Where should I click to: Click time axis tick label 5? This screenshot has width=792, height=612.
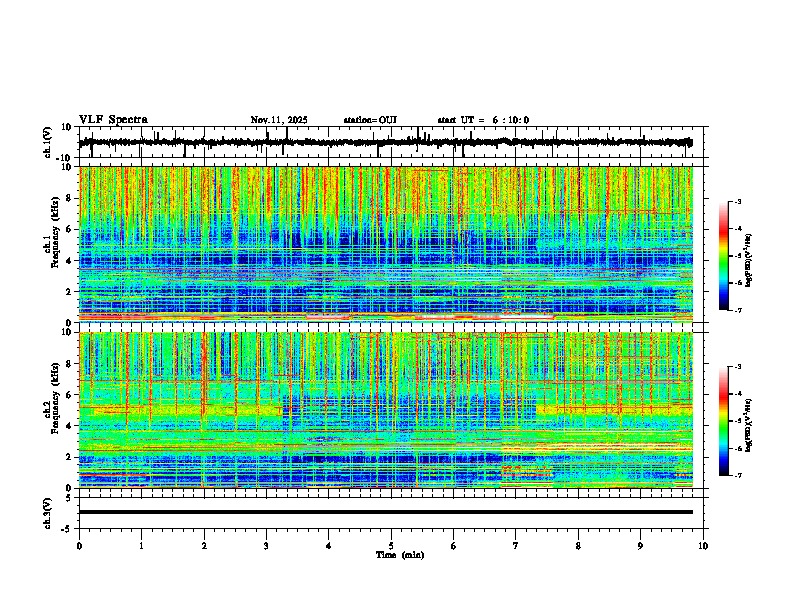(391, 546)
